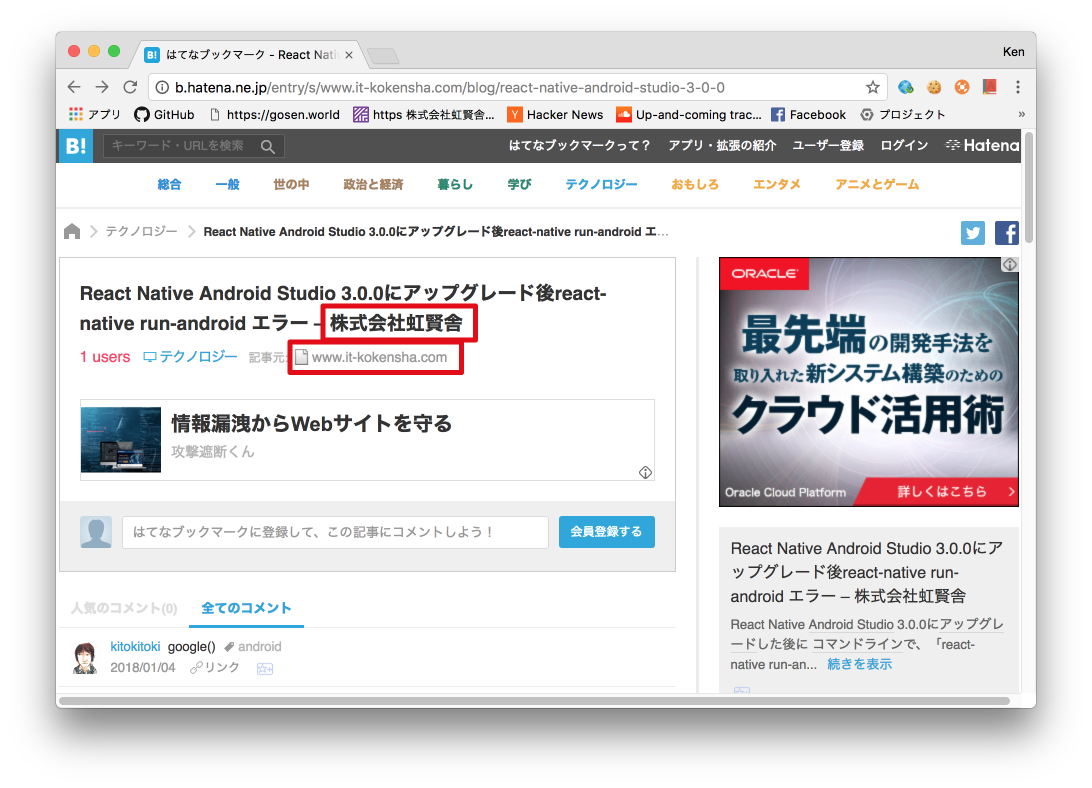The height and width of the screenshot is (788, 1092).
Task: Open the アプリ apps bookmark
Action: (x=95, y=114)
